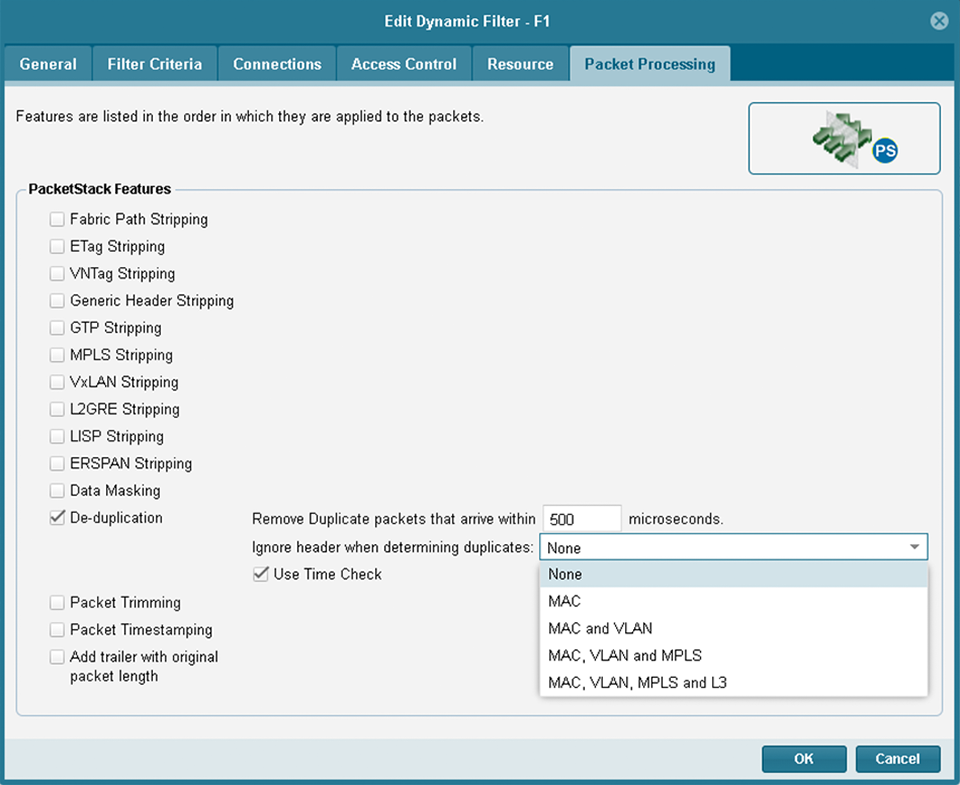The image size is (960, 785).
Task: Toggle the De-duplication checkbox
Action: (x=57, y=518)
